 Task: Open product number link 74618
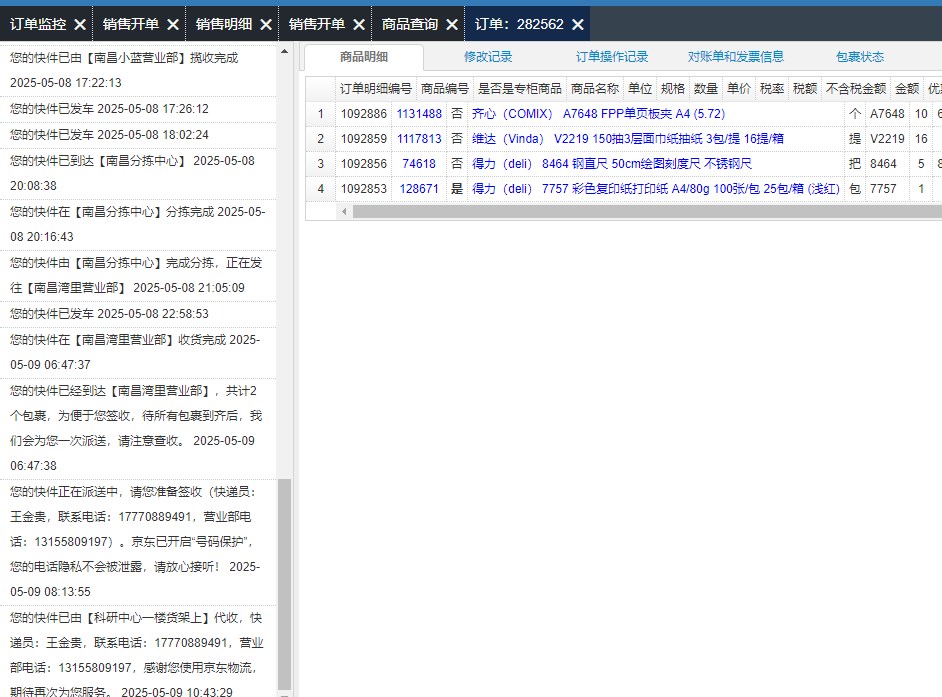(419, 164)
